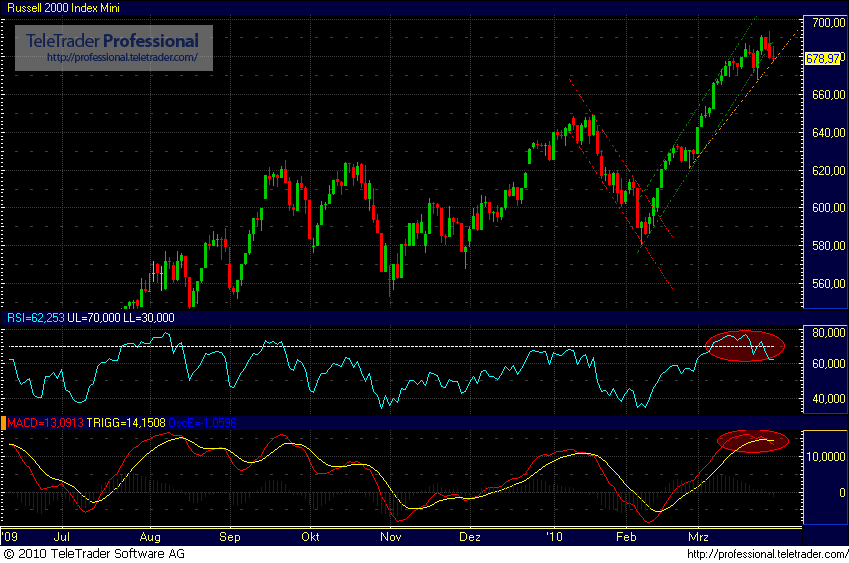Click the Dez month marker on the time axis
This screenshot has height=563, width=849.
click(x=469, y=537)
